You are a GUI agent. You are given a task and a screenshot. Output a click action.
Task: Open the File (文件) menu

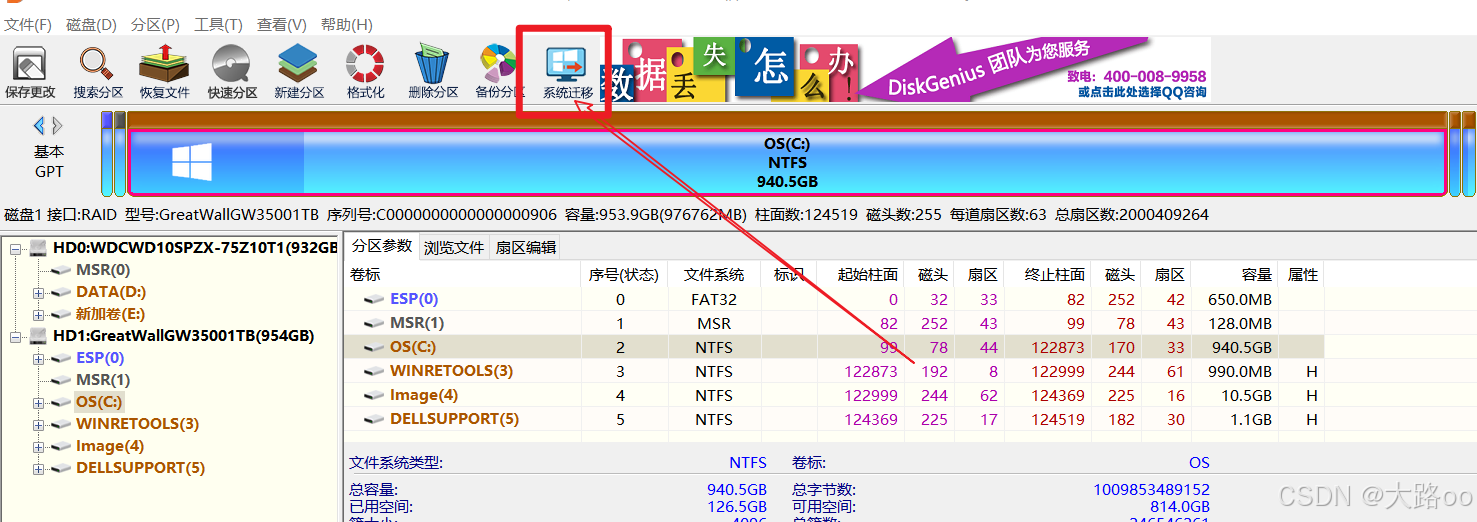pos(28,24)
